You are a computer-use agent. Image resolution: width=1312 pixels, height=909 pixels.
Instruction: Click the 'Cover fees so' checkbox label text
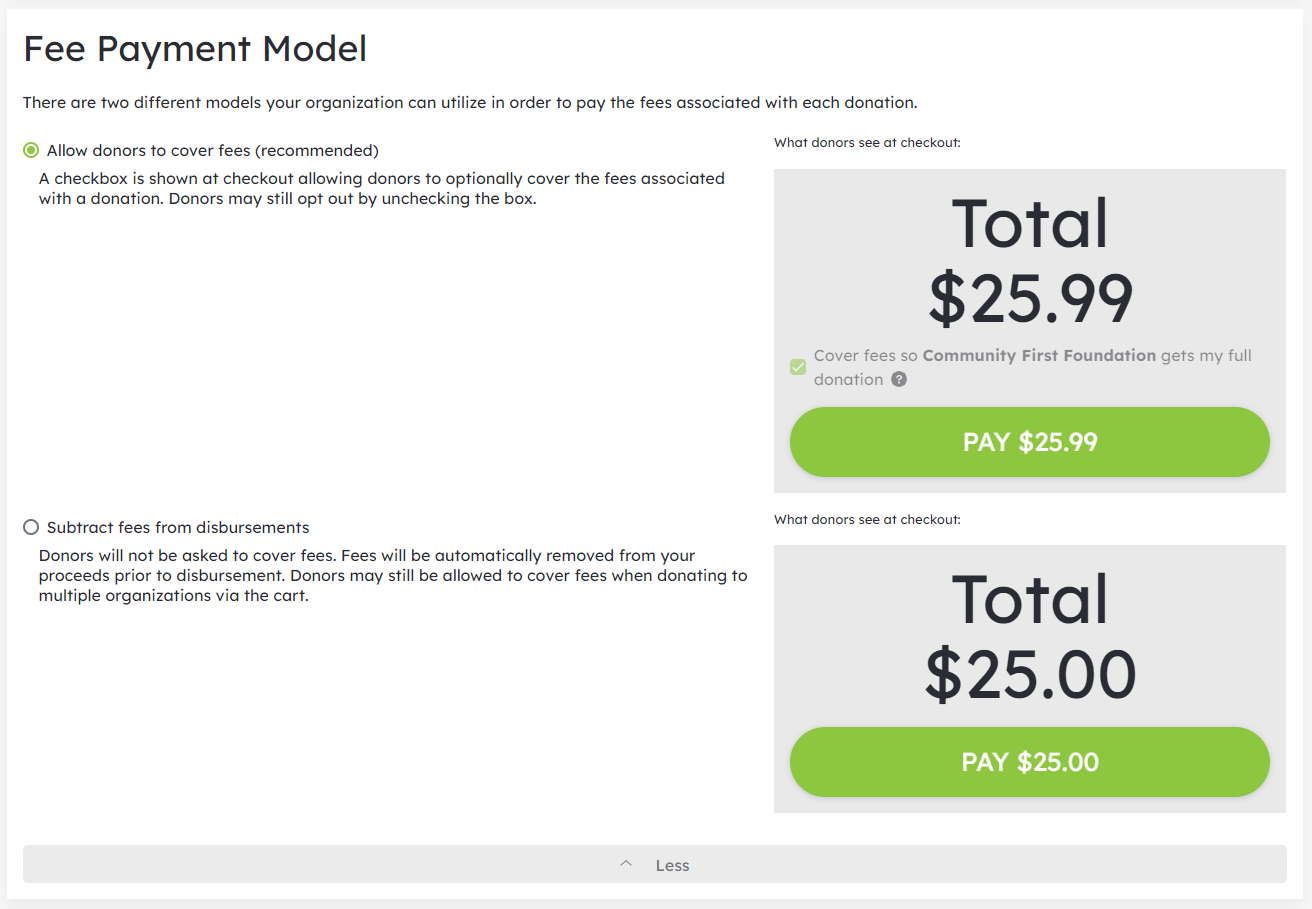click(x=866, y=356)
